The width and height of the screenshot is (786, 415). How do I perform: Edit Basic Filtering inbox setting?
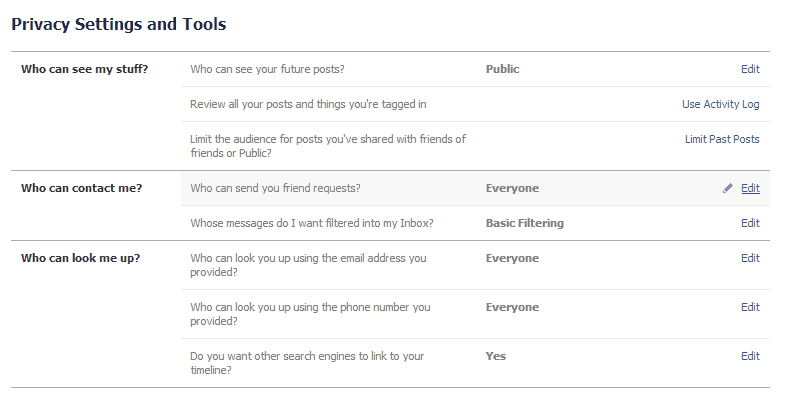(750, 223)
